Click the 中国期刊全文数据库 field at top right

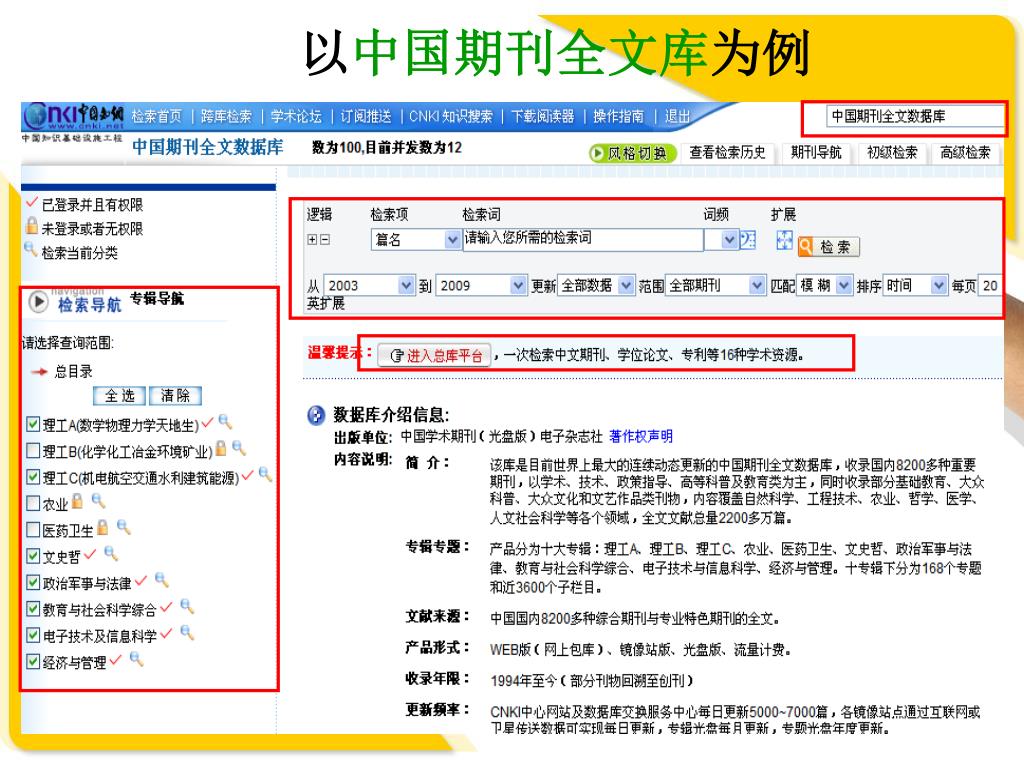(x=916, y=117)
